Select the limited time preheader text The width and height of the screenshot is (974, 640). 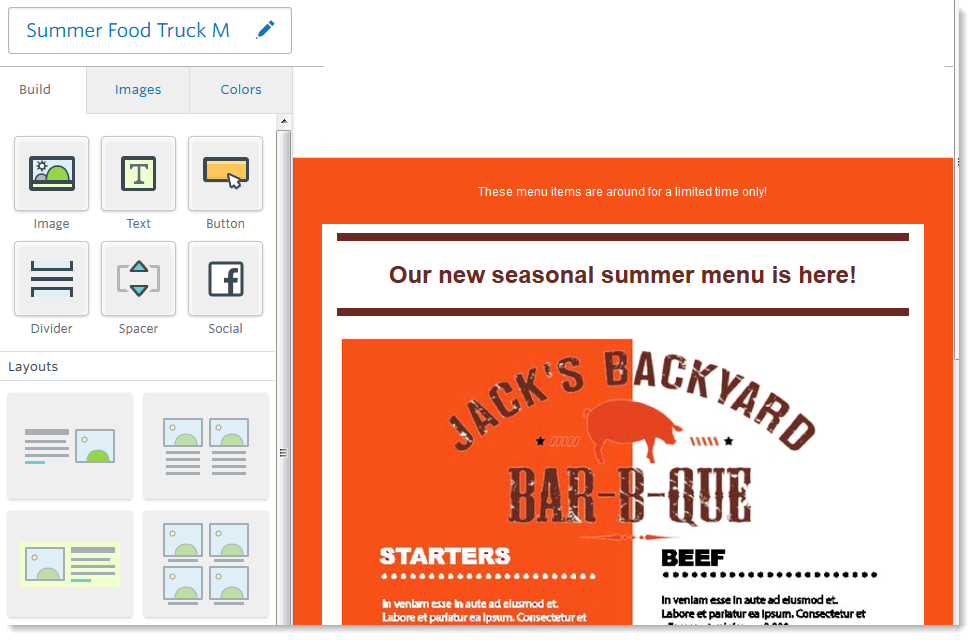[622, 192]
